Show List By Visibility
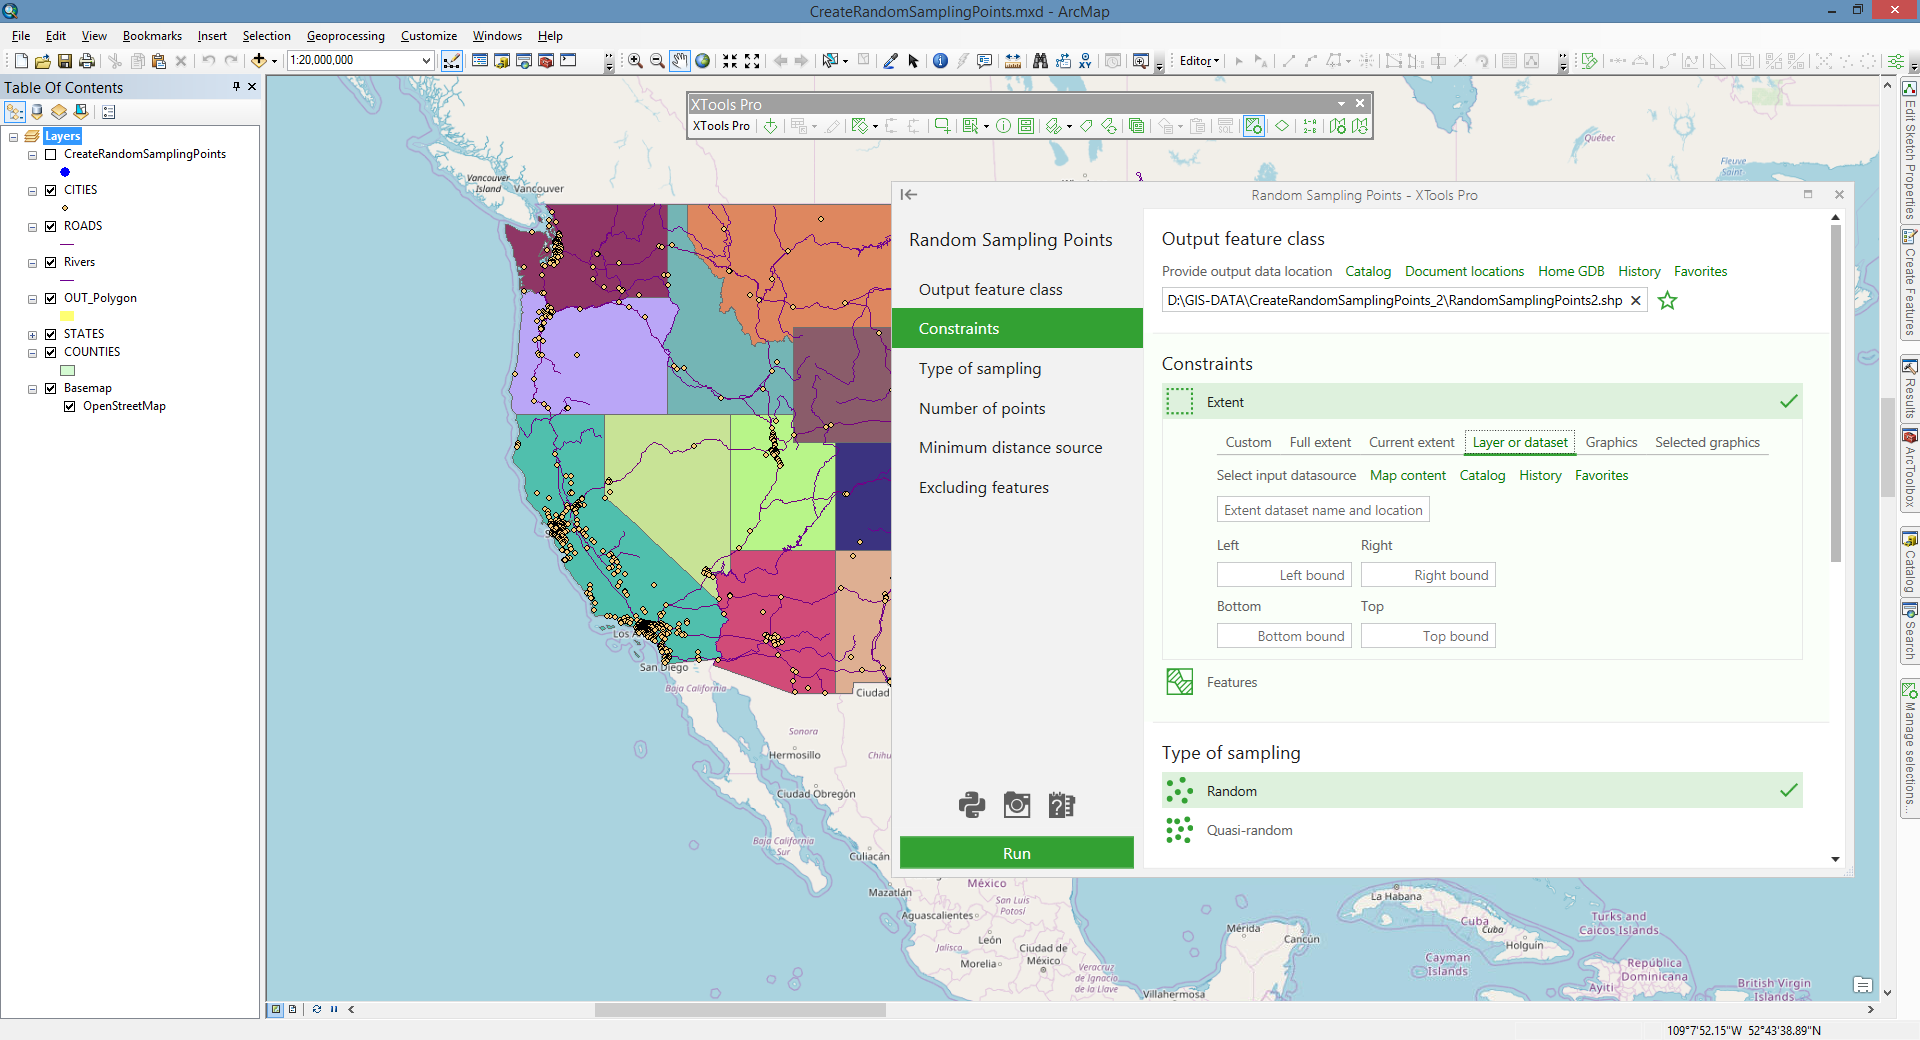 point(59,112)
